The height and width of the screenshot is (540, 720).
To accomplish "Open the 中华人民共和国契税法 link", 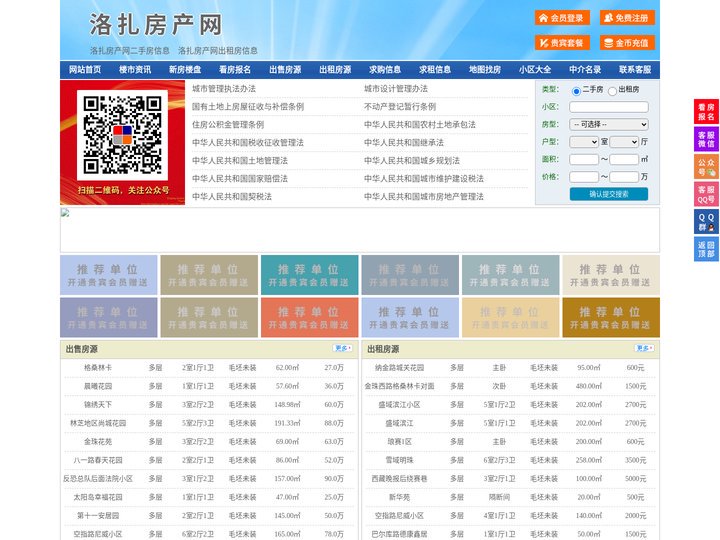I will click(232, 197).
